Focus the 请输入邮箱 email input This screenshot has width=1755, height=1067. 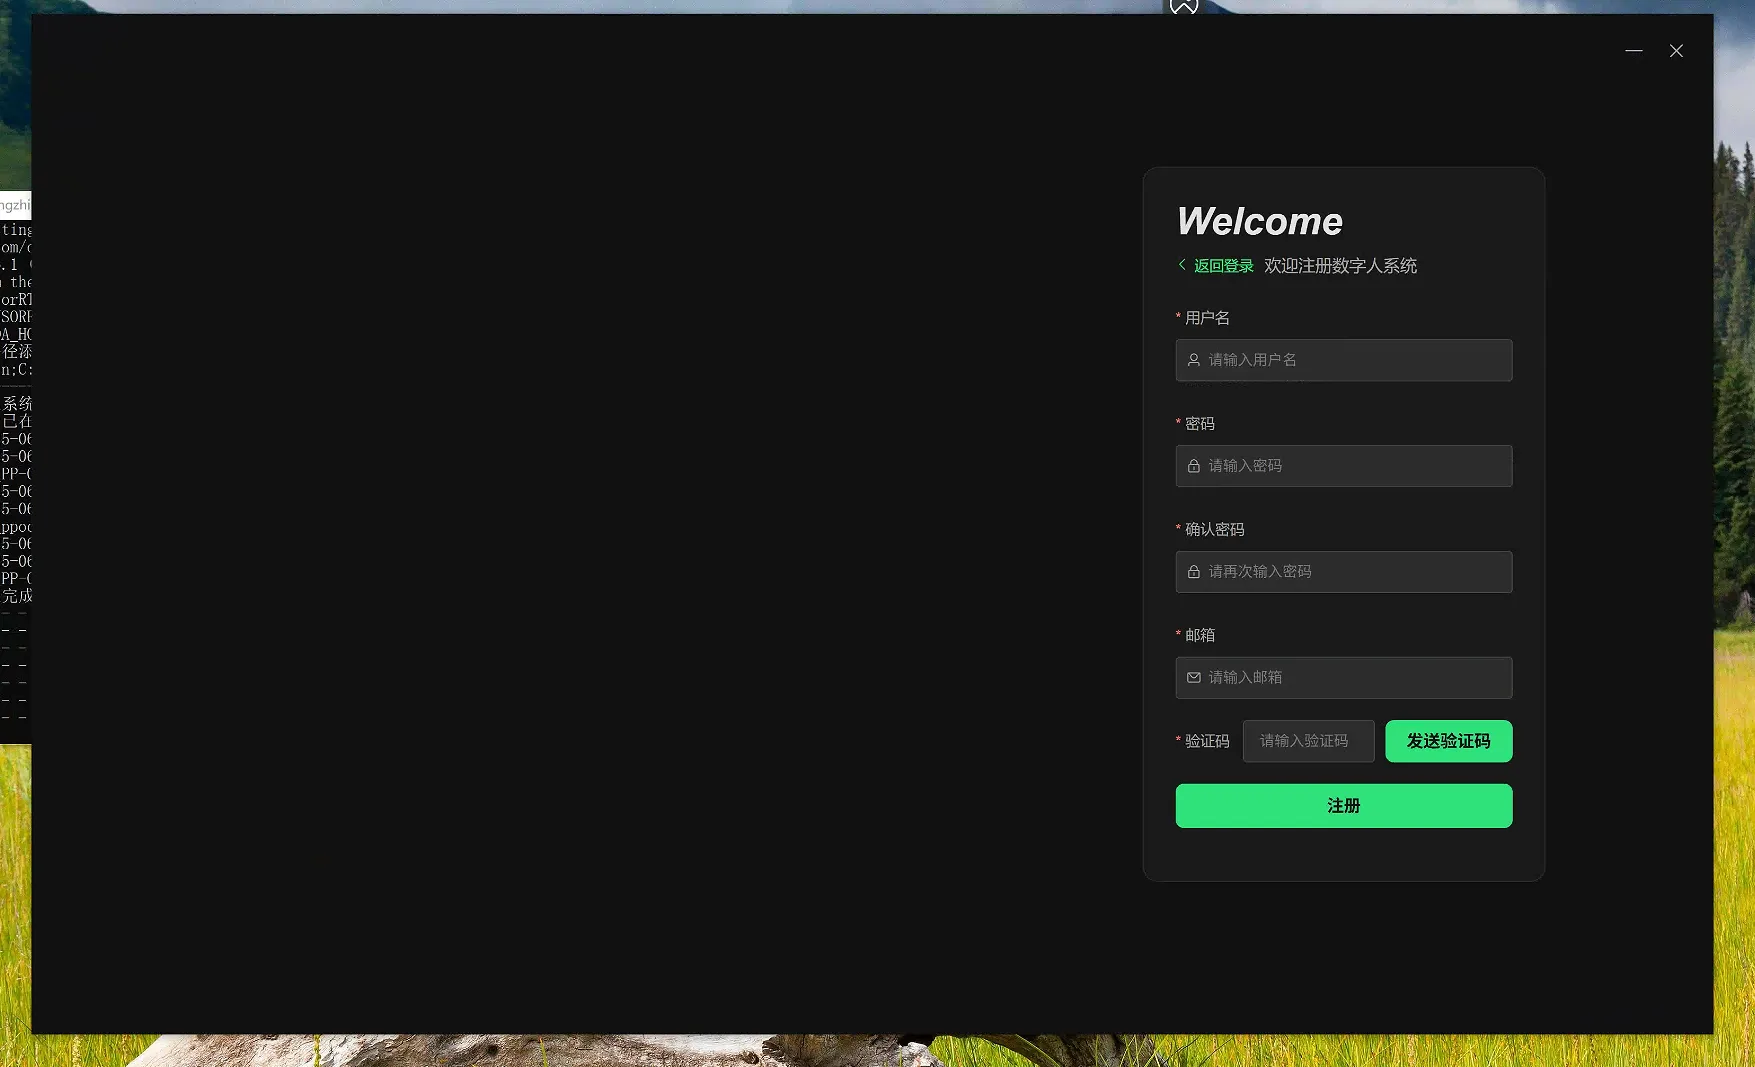coord(1355,678)
